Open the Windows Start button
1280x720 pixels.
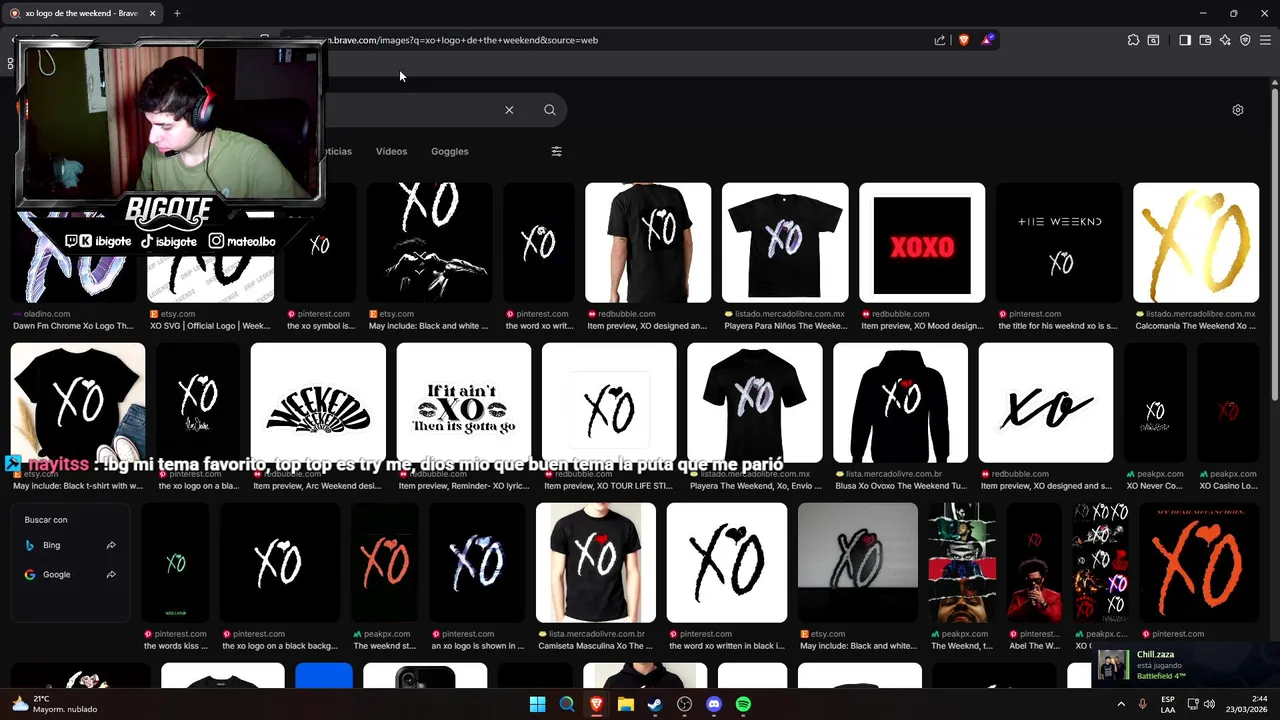tap(537, 704)
